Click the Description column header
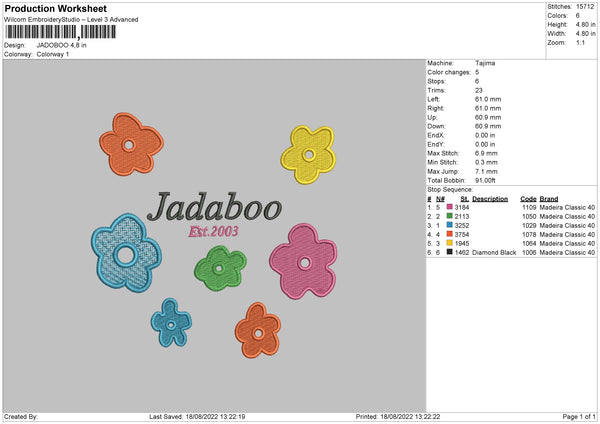The image size is (600, 424). pos(490,199)
